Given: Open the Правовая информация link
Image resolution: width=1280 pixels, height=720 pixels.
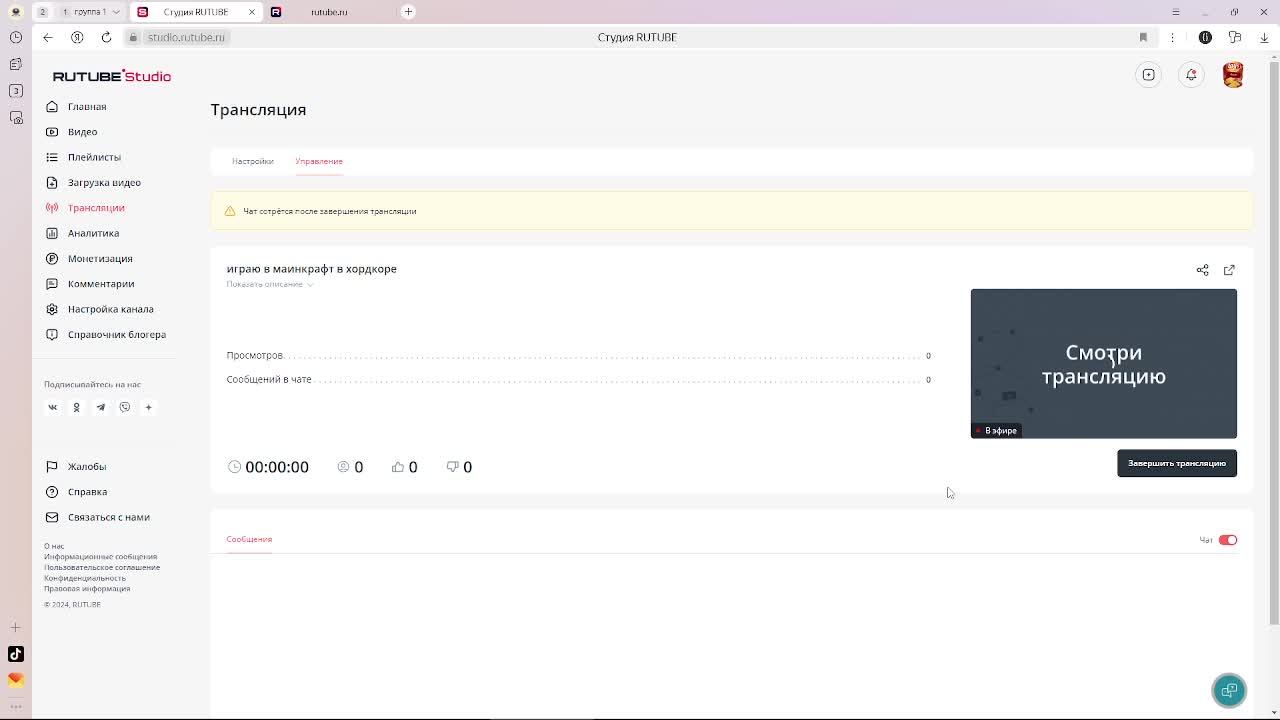Looking at the screenshot, I should pos(87,588).
